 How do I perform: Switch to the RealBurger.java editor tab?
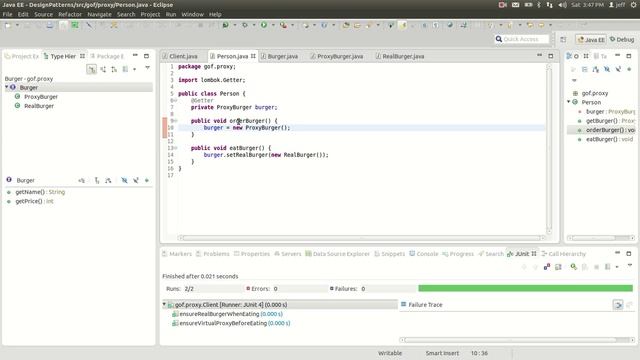point(400,56)
